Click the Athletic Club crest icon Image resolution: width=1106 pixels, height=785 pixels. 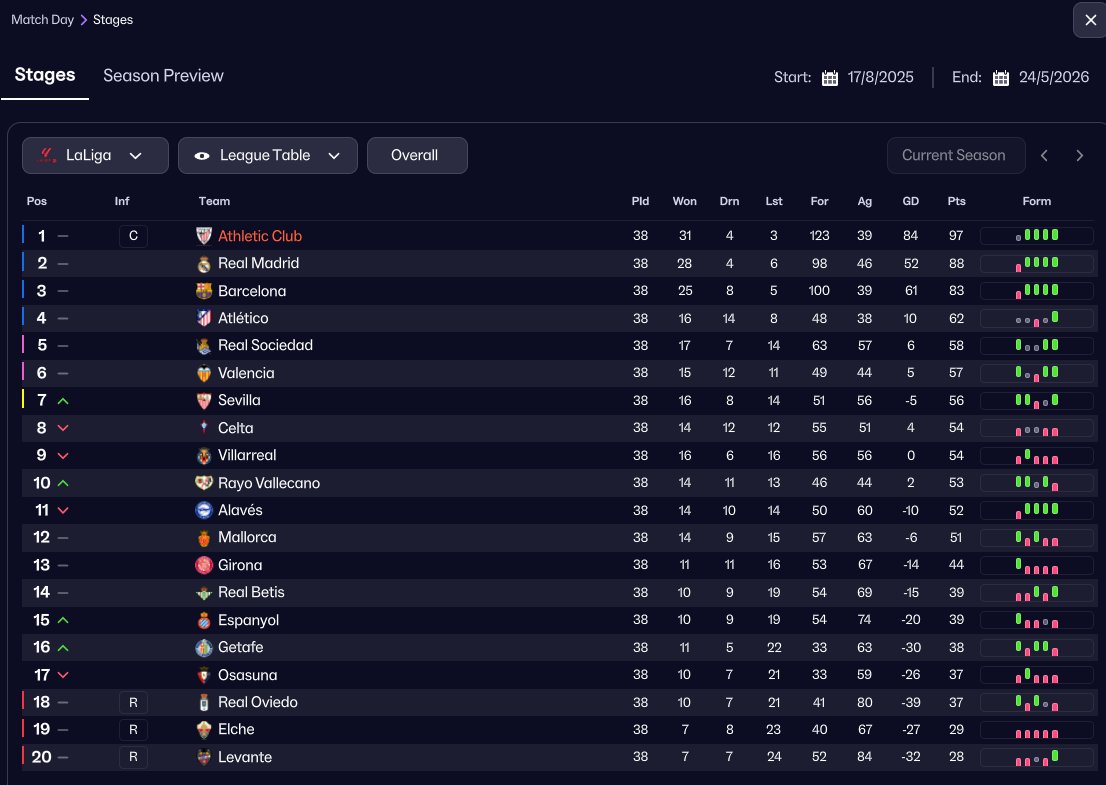tap(204, 236)
